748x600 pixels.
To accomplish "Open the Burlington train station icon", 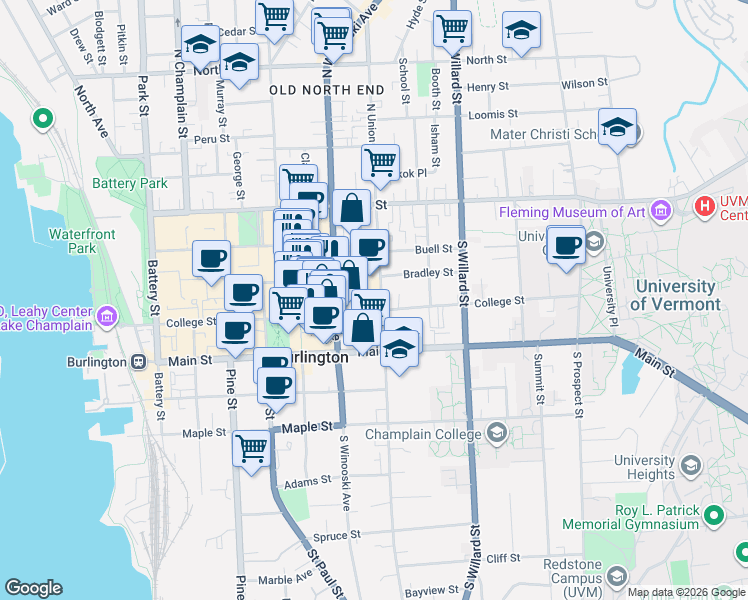I will tap(139, 362).
